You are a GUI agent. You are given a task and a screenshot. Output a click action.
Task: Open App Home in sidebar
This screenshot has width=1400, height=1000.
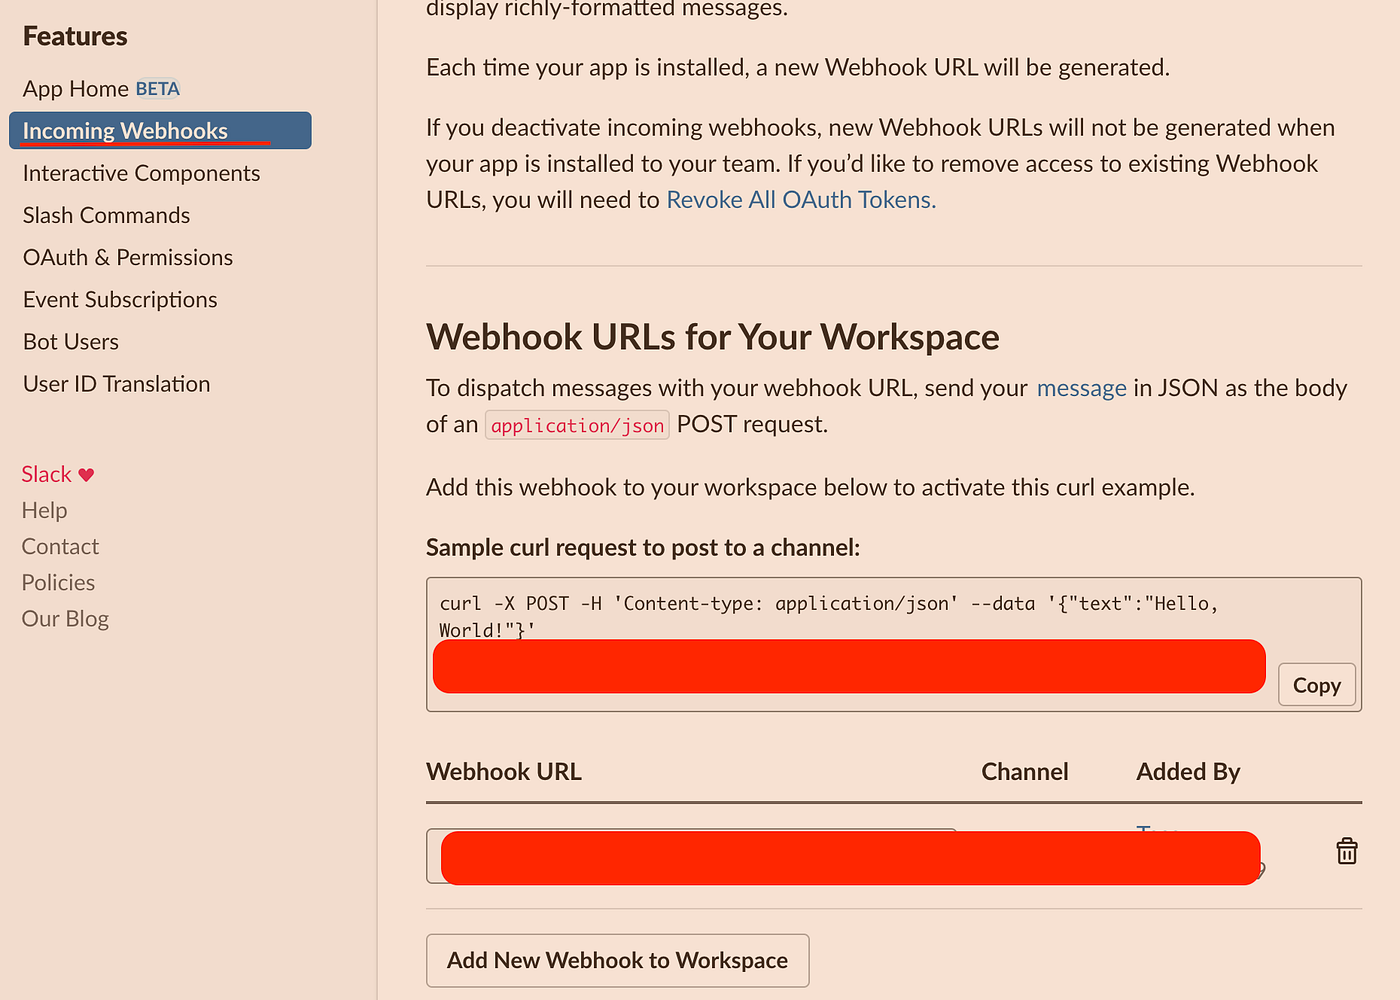point(76,89)
